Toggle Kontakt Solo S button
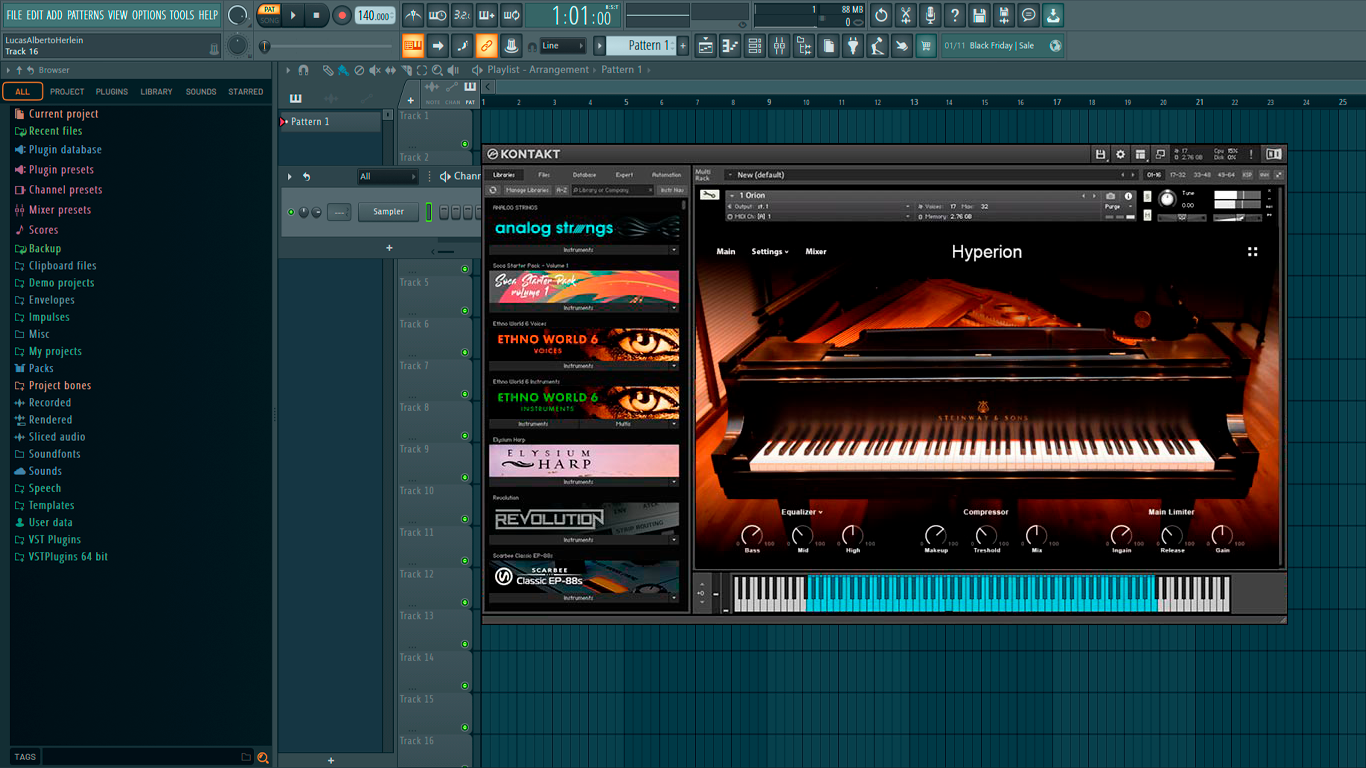Image resolution: width=1366 pixels, height=768 pixels. [1147, 196]
